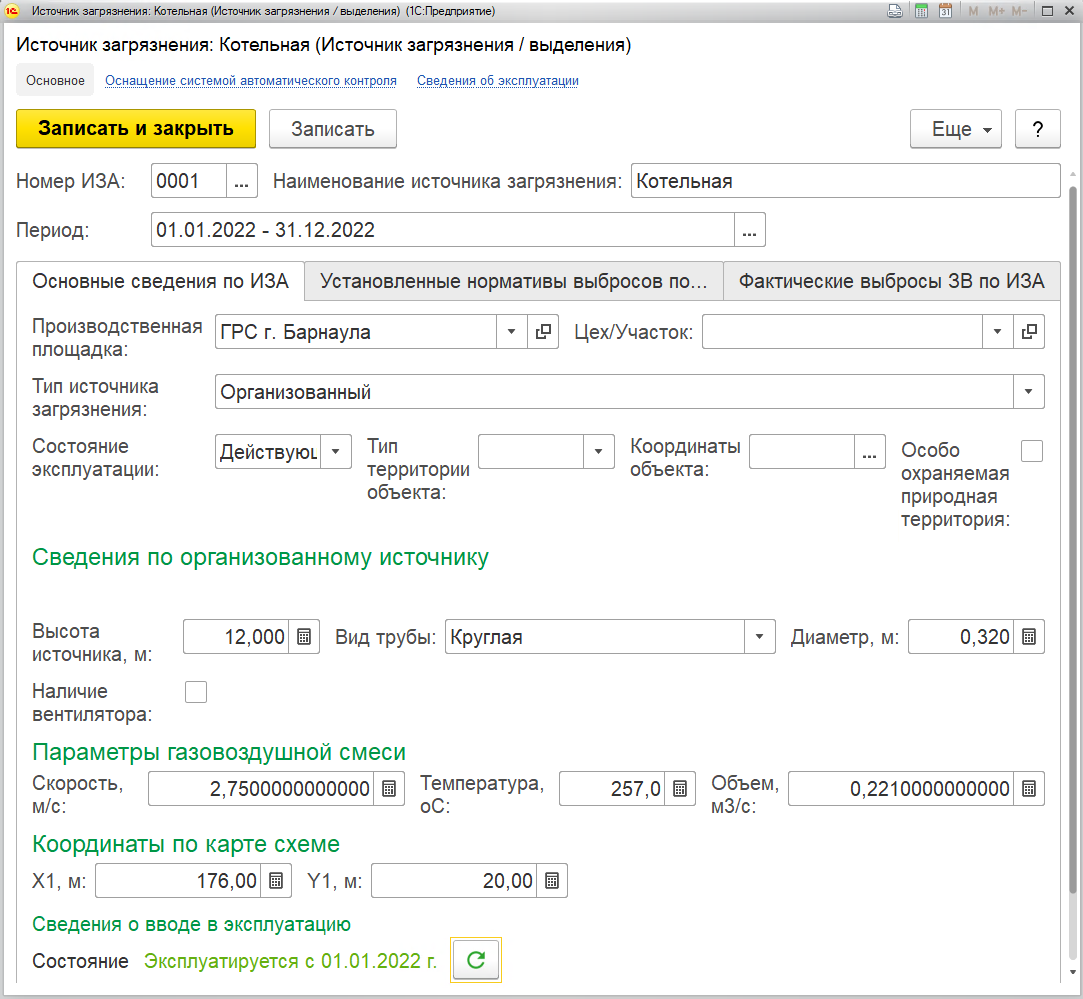Viewport: 1083px width, 999px height.
Task: Click scrollbar down arrow at bottom right
Action: click(x=1073, y=972)
